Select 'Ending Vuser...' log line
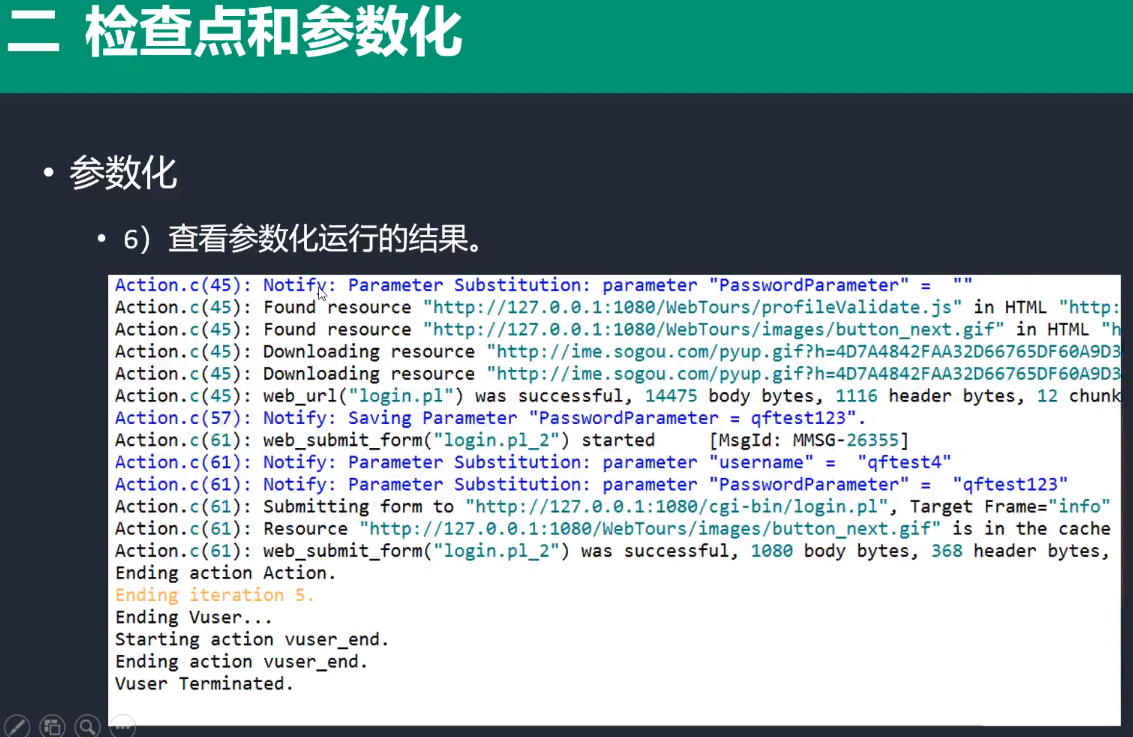Image resolution: width=1133 pixels, height=737 pixels. point(193,618)
